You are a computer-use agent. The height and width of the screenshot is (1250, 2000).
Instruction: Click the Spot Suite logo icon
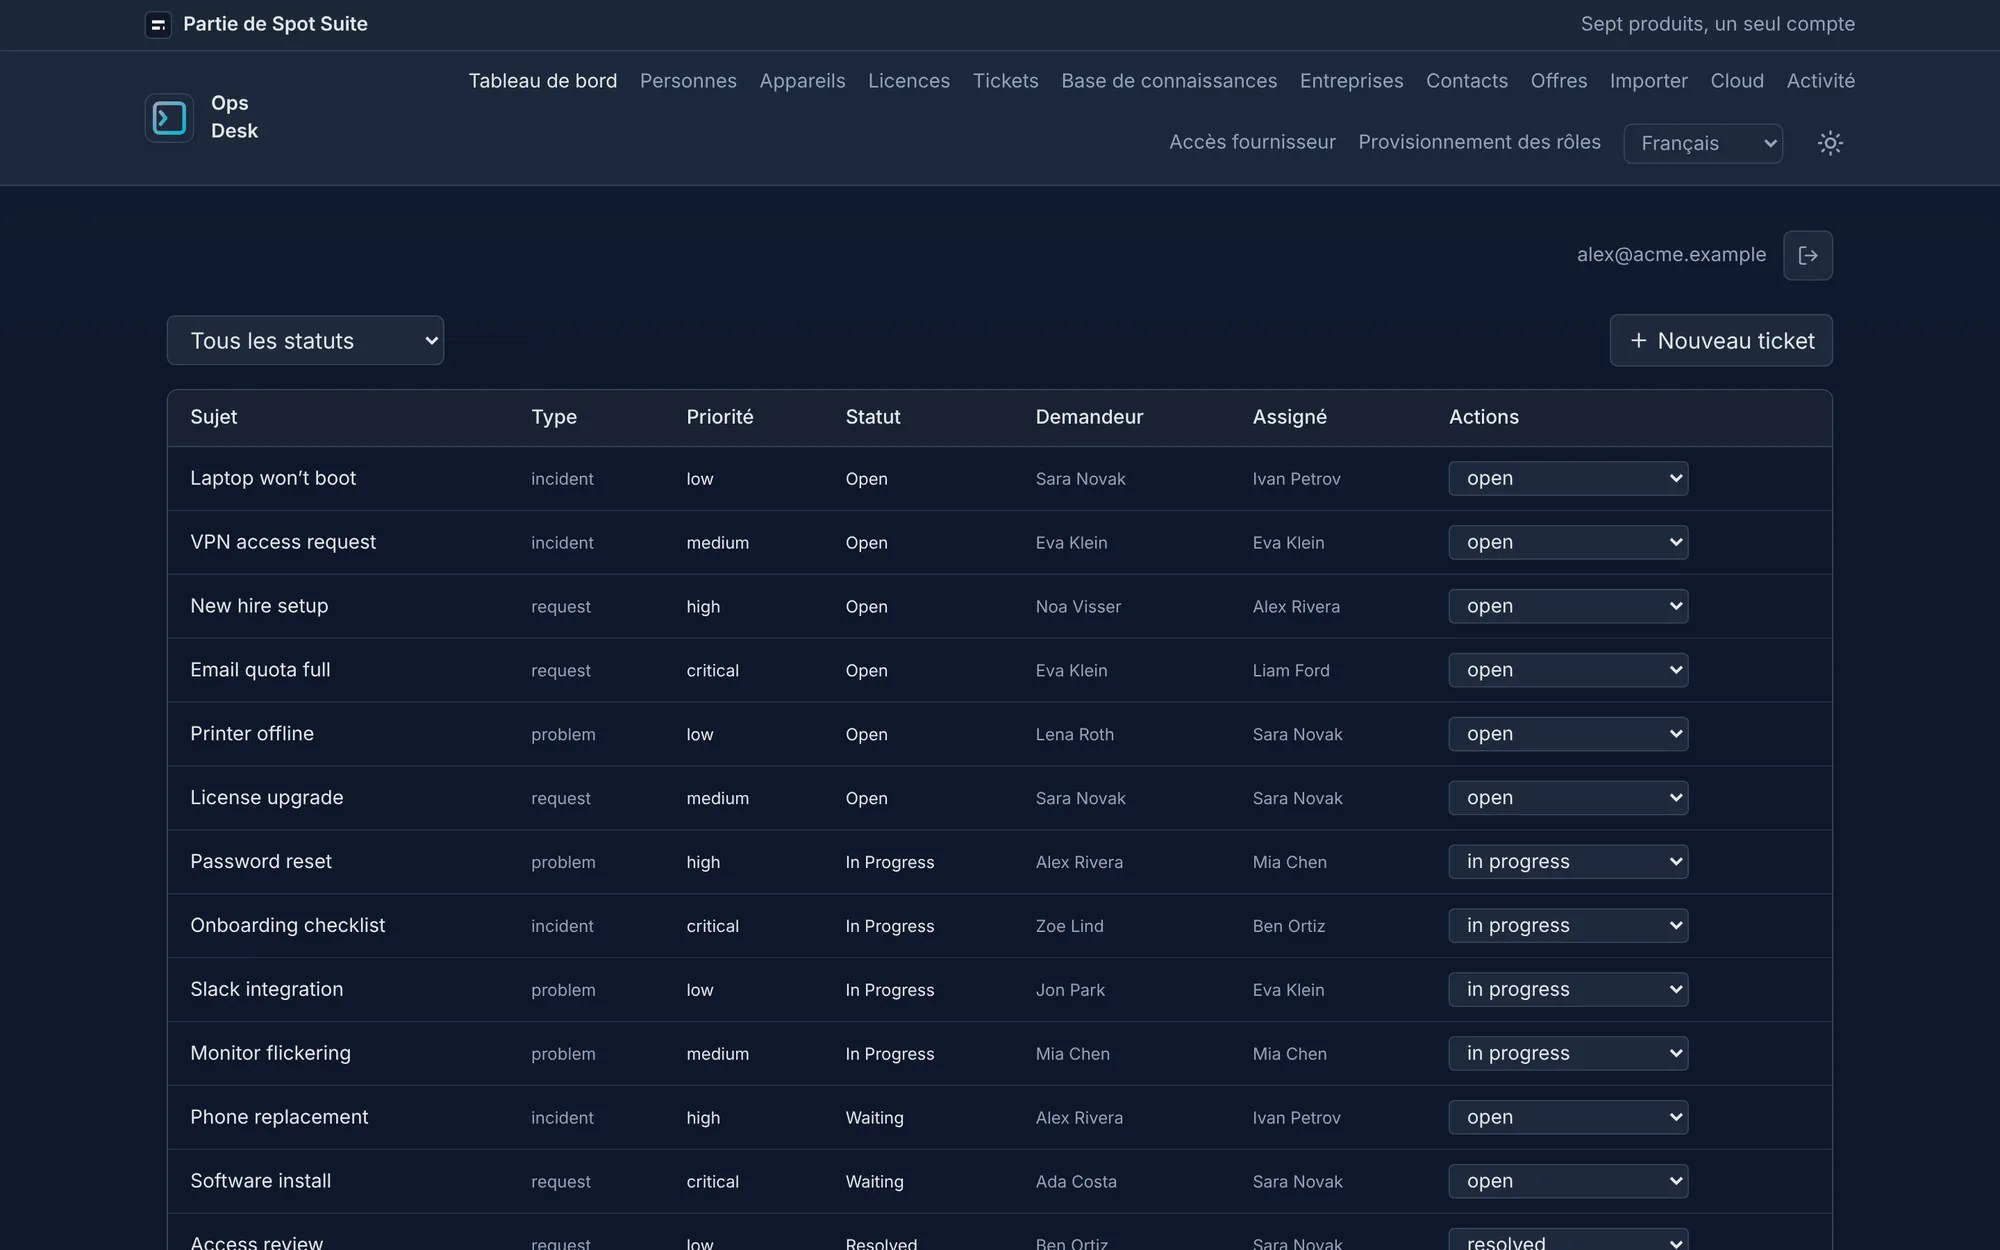158,25
